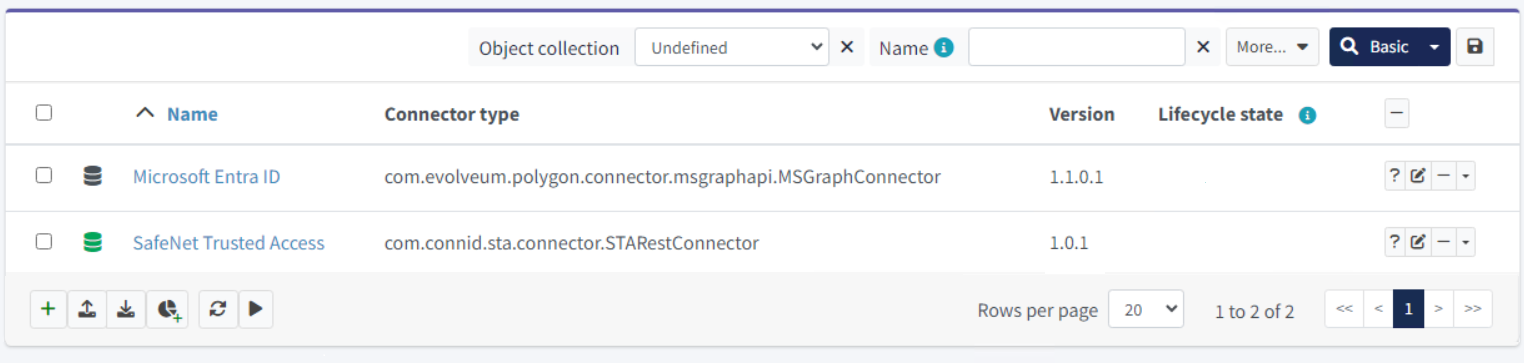Expand more actions for SafeNet Trusted Access row
This screenshot has height=363, width=1524.
coord(1465,242)
